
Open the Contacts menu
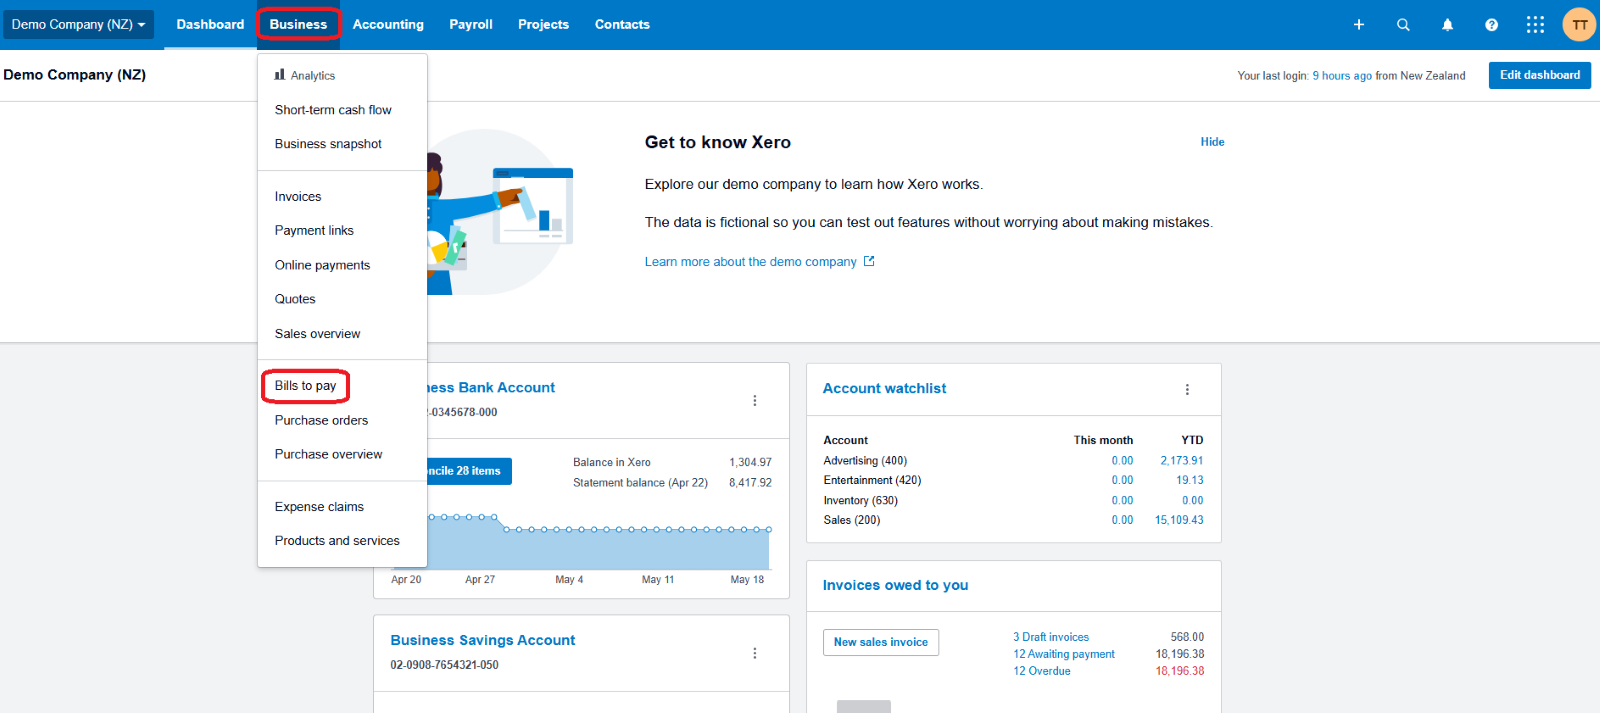[x=622, y=25]
